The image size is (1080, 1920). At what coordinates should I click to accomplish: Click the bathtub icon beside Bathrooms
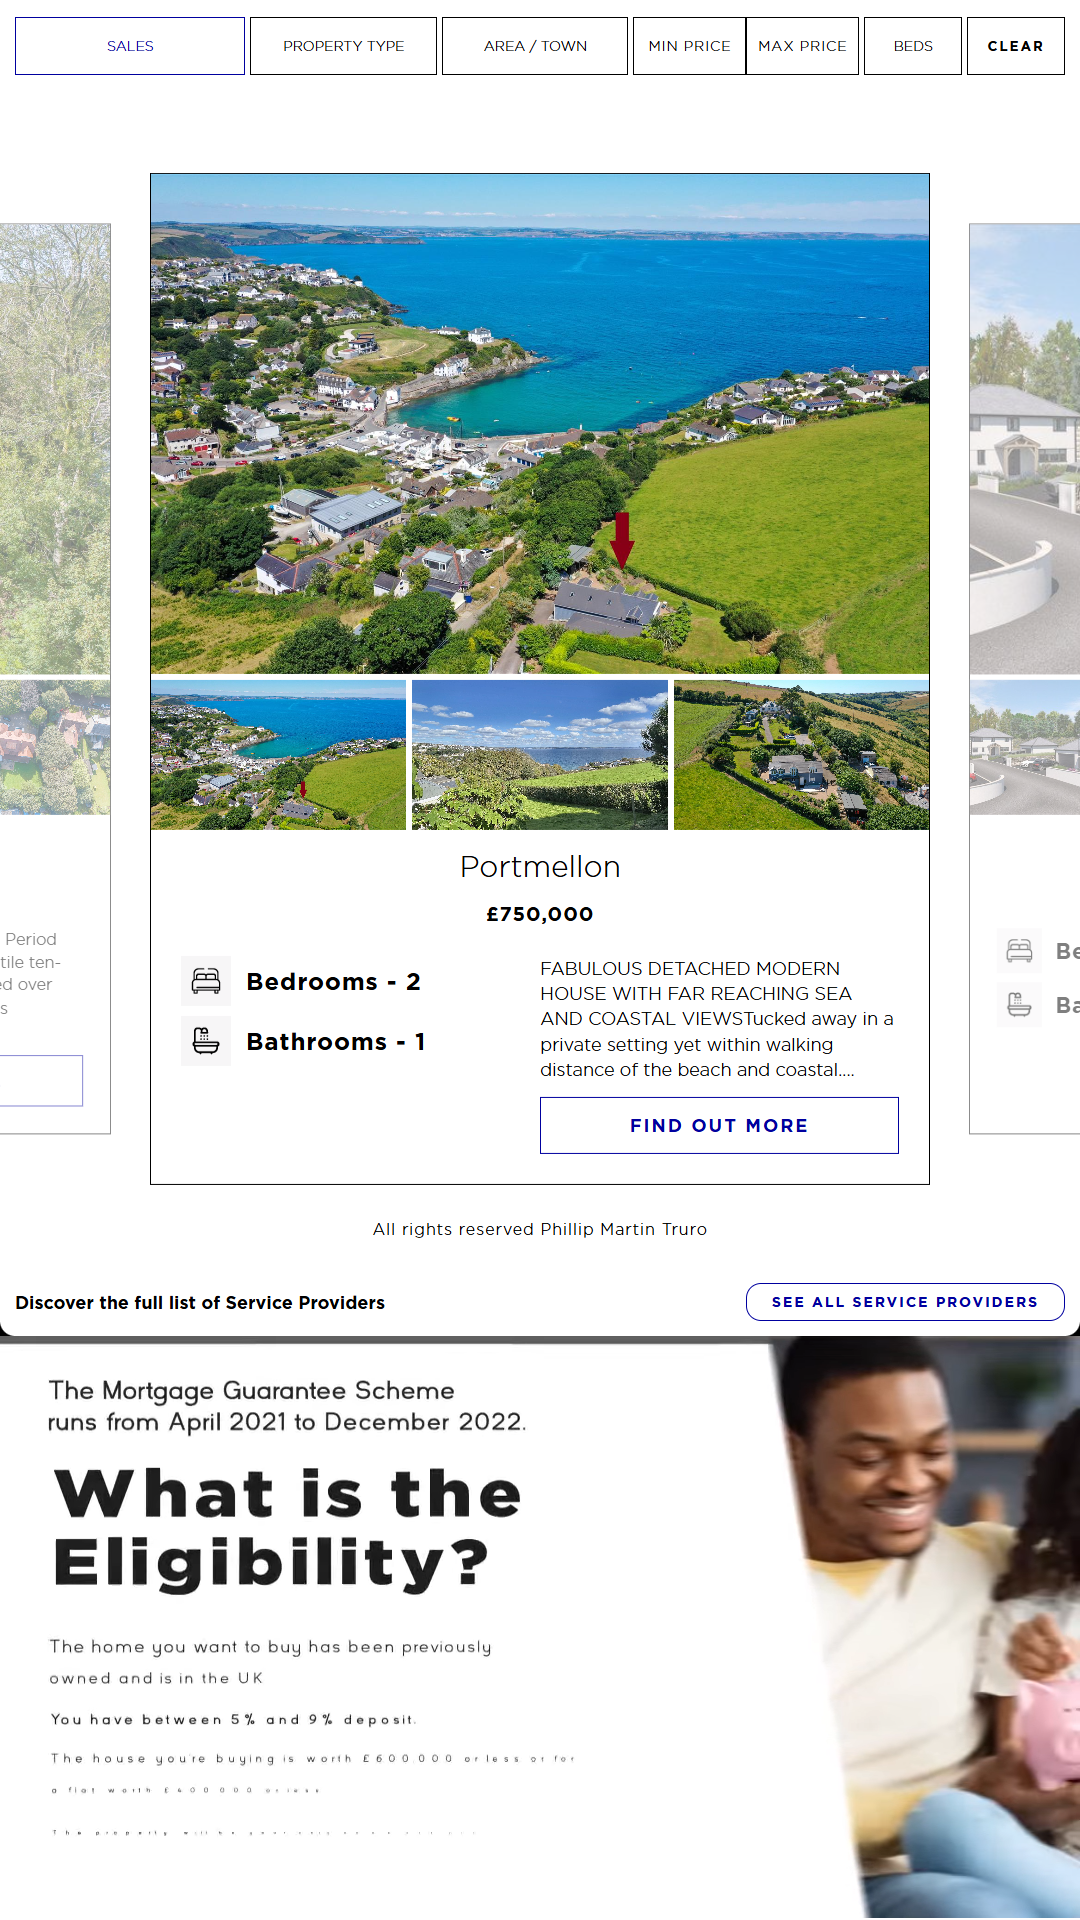click(206, 1041)
